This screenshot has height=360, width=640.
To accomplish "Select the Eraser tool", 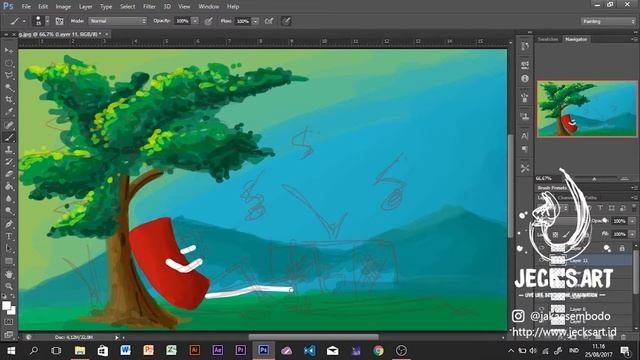I will [9, 174].
